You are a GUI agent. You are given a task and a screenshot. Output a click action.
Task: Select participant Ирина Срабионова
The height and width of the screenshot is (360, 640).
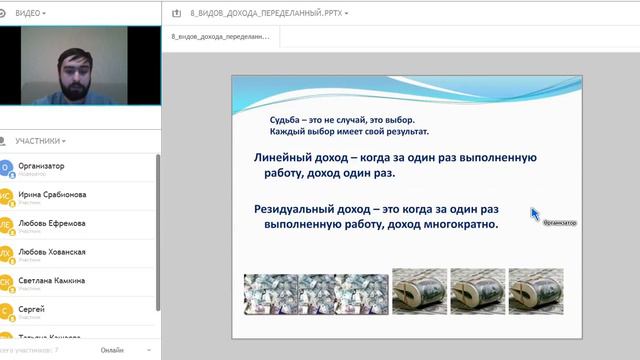coord(78,196)
